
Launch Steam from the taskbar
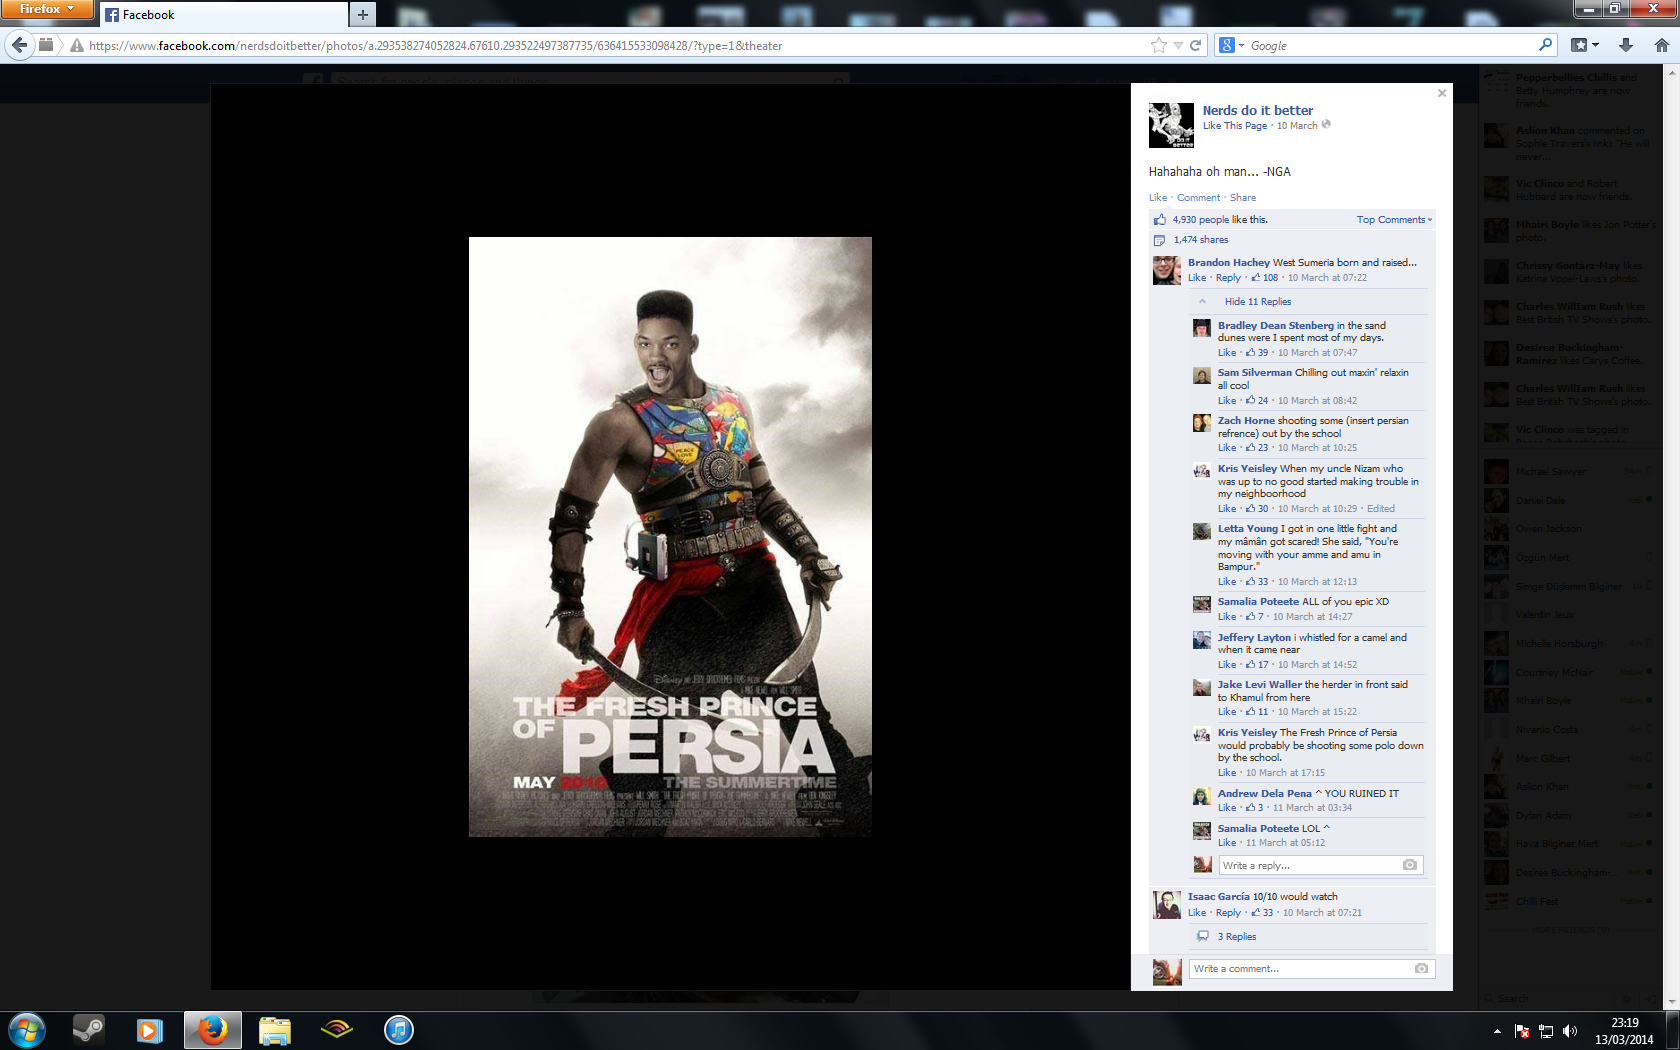coord(88,1030)
